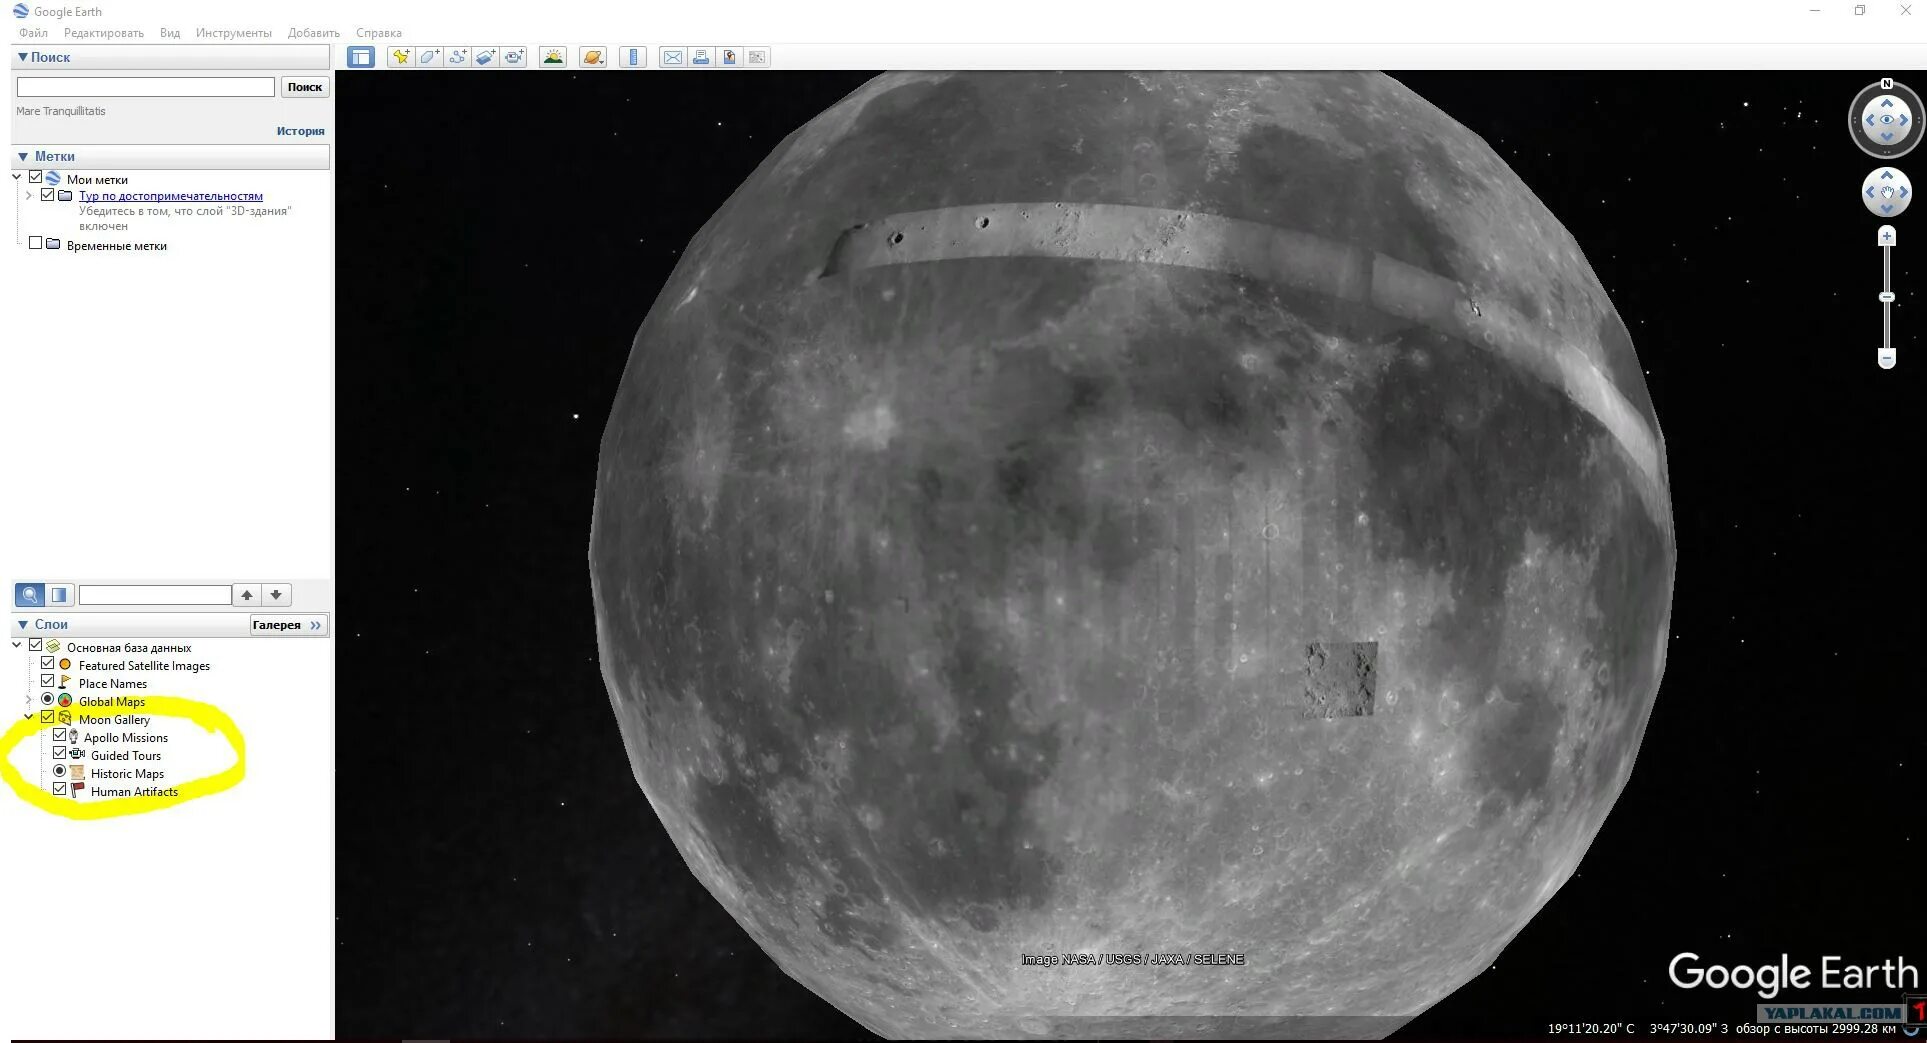Disable the Featured Satellite Images layer
The width and height of the screenshot is (1927, 1043).
(47, 664)
